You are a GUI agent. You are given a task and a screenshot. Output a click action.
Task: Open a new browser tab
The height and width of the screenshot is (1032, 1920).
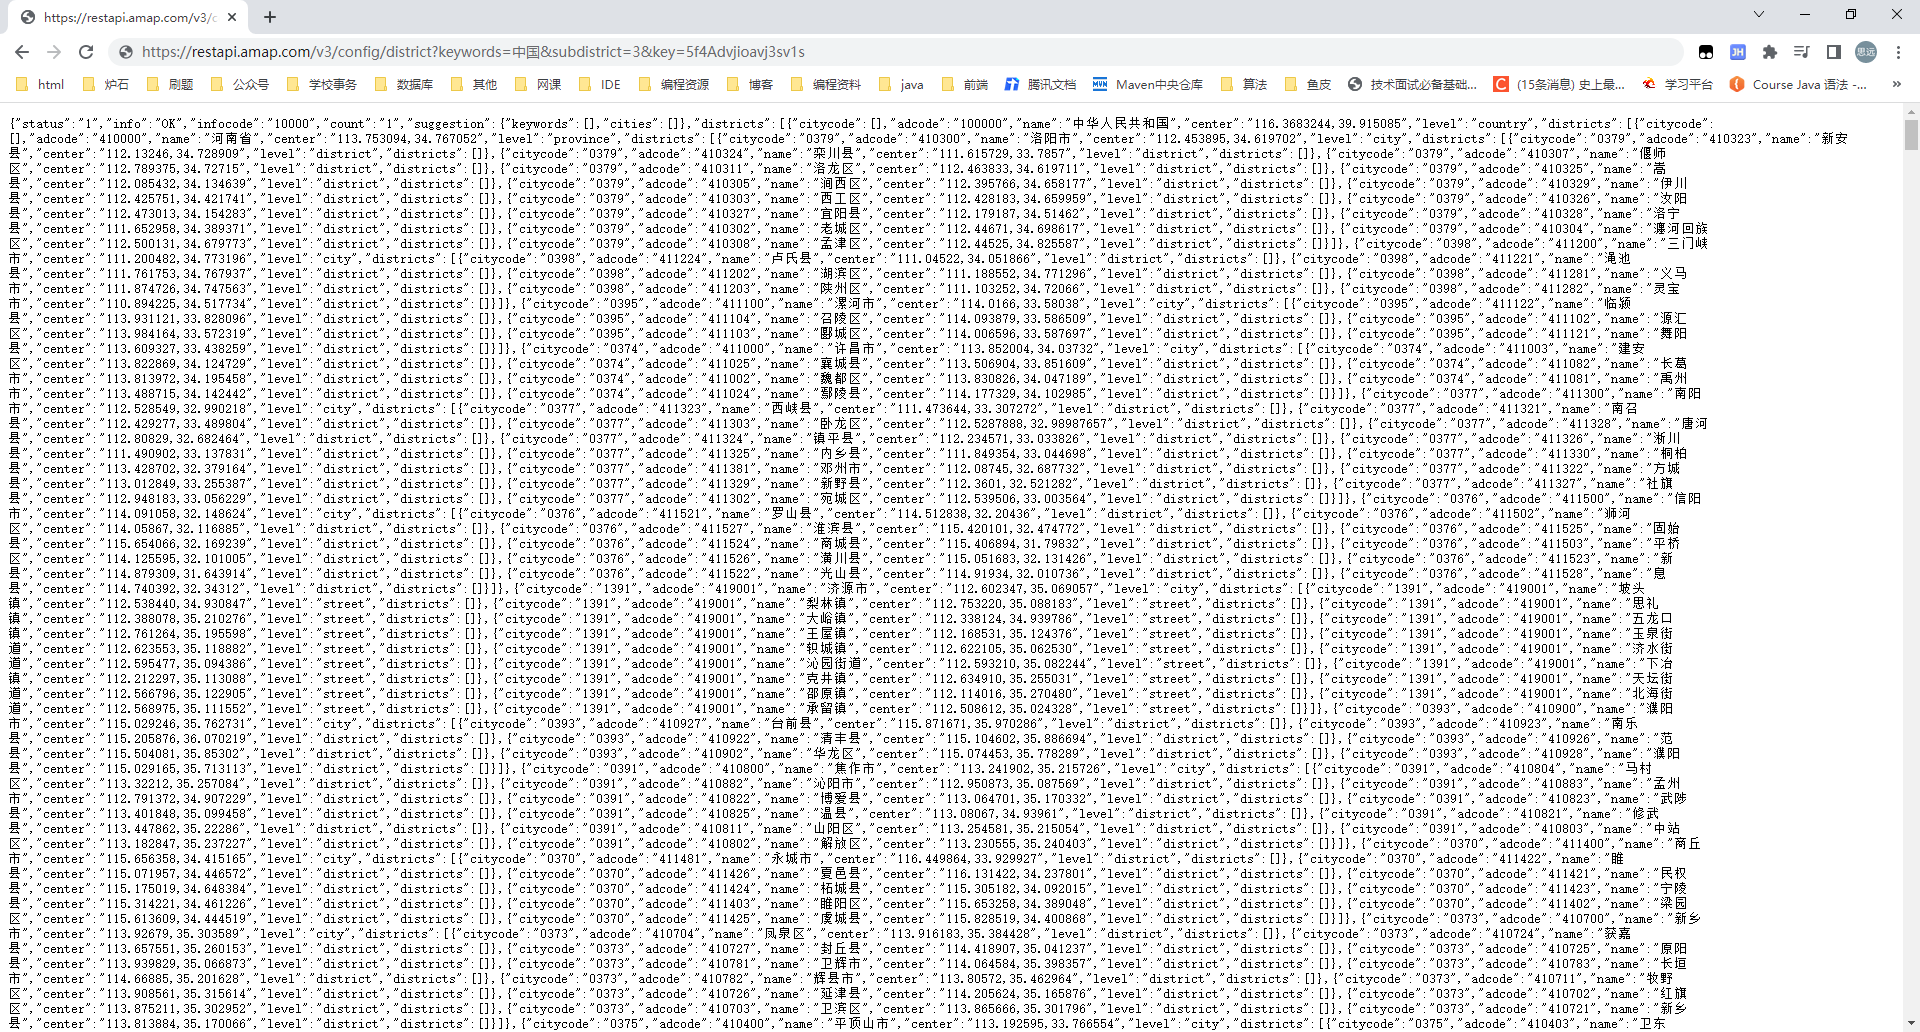pos(270,16)
